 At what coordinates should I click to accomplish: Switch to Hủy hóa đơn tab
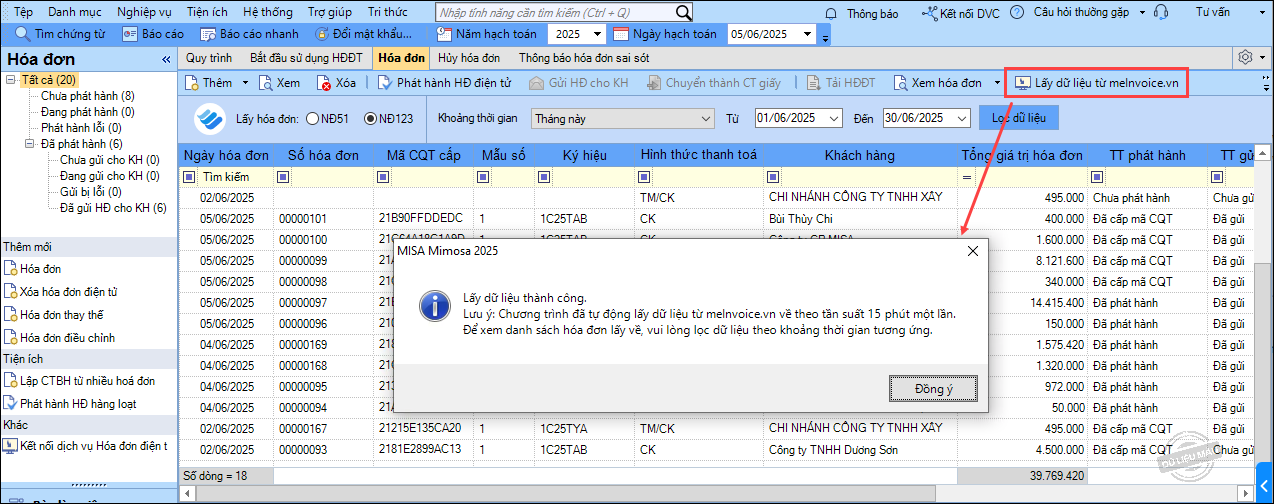tap(469, 58)
